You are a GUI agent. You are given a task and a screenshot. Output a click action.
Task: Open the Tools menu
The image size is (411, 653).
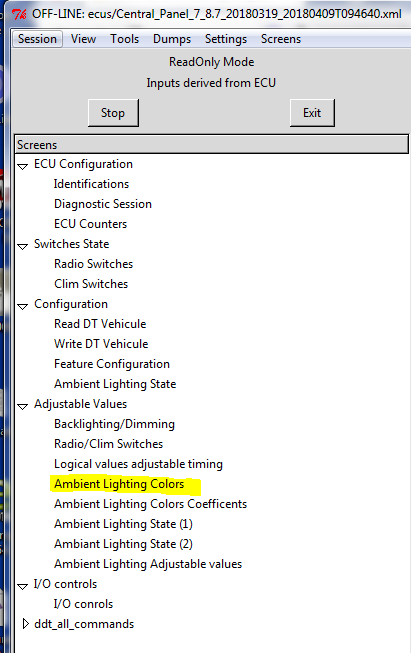125,39
